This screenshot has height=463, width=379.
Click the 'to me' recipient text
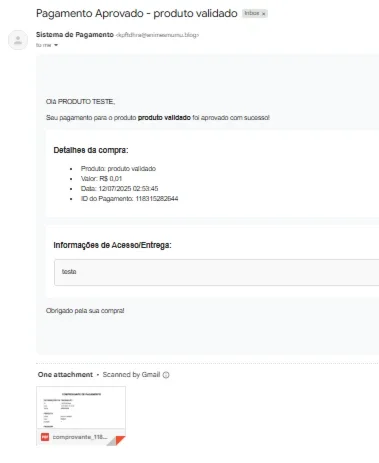44,45
